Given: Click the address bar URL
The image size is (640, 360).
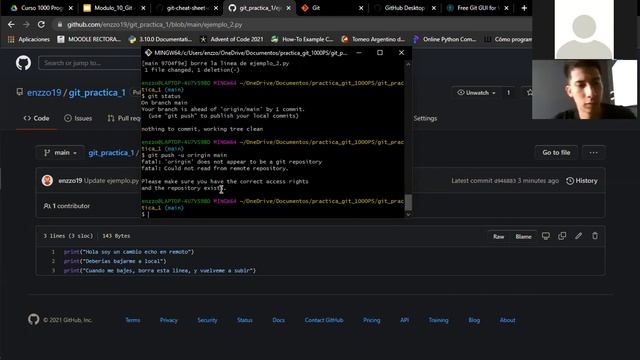Looking at the screenshot, I should (x=155, y=24).
